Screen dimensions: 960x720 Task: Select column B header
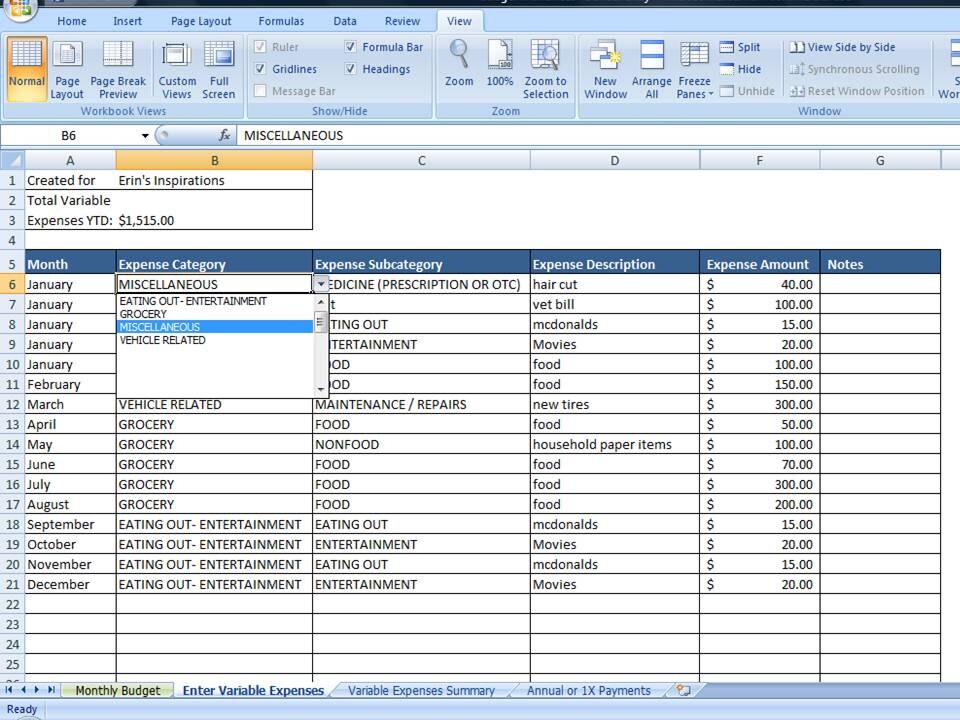pyautogui.click(x=214, y=160)
